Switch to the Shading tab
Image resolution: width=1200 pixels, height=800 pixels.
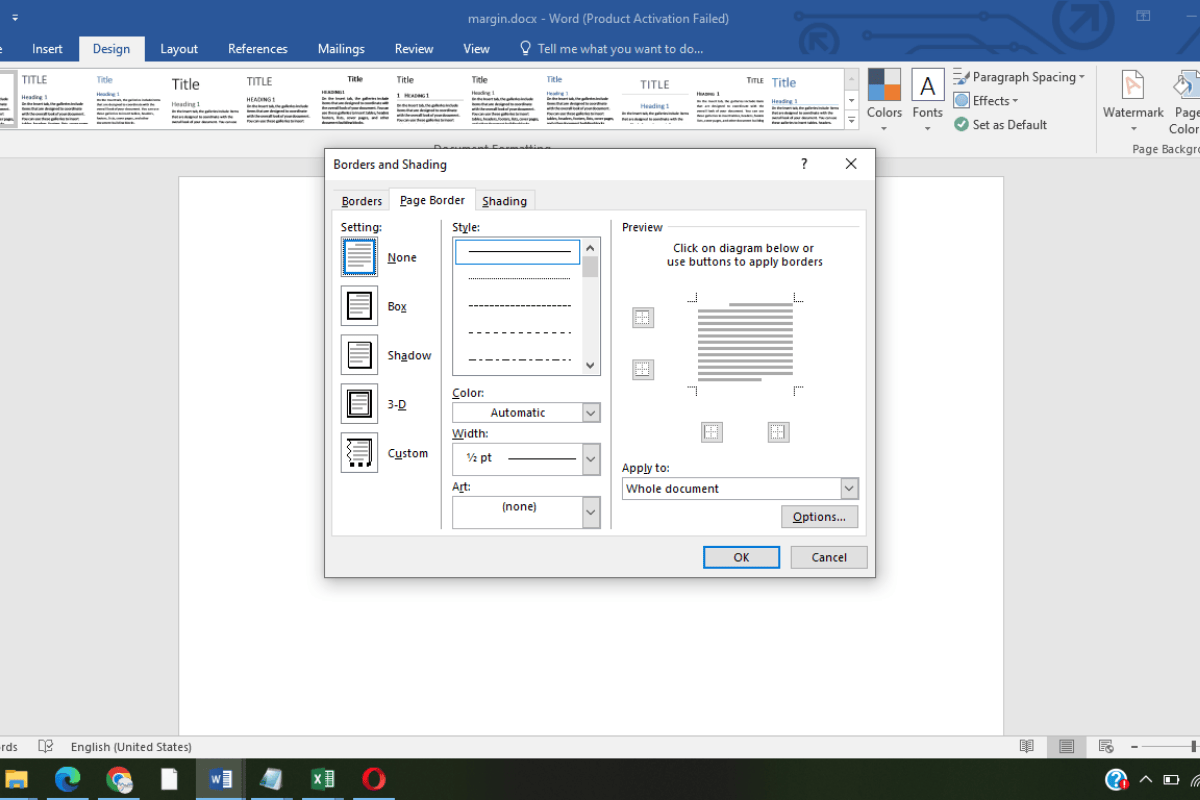tap(504, 201)
